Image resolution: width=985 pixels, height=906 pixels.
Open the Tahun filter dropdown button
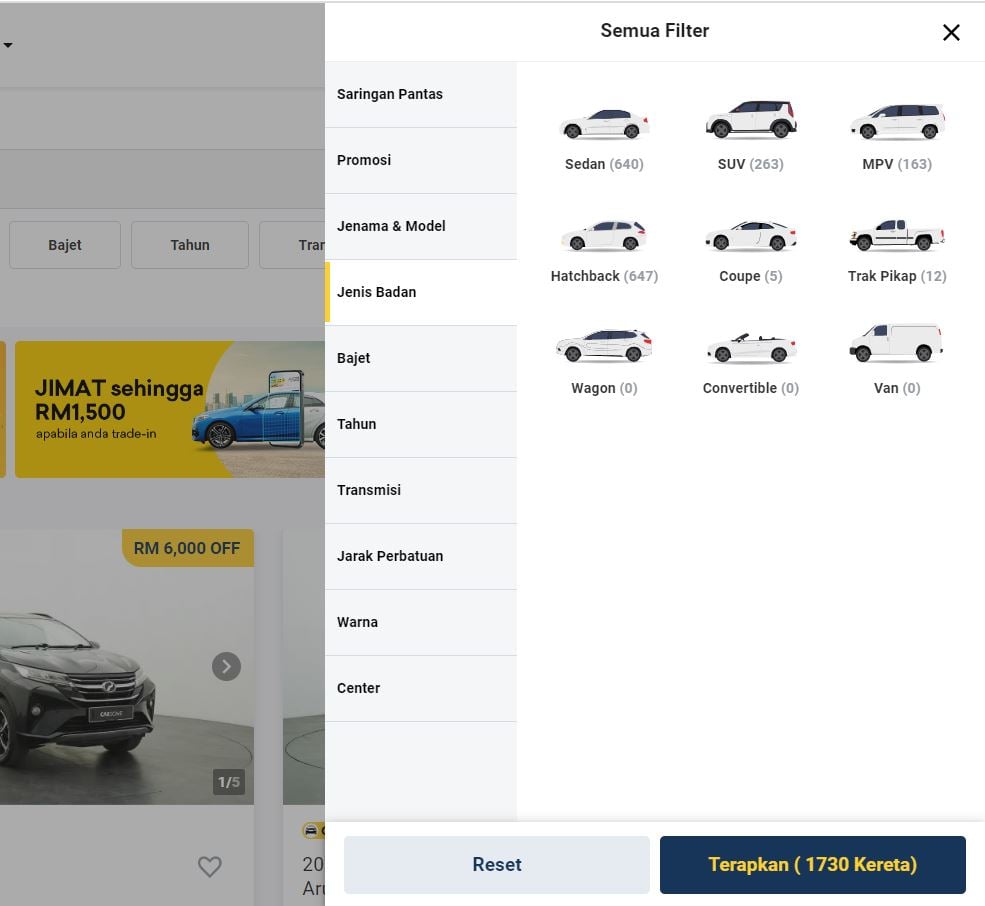point(190,245)
